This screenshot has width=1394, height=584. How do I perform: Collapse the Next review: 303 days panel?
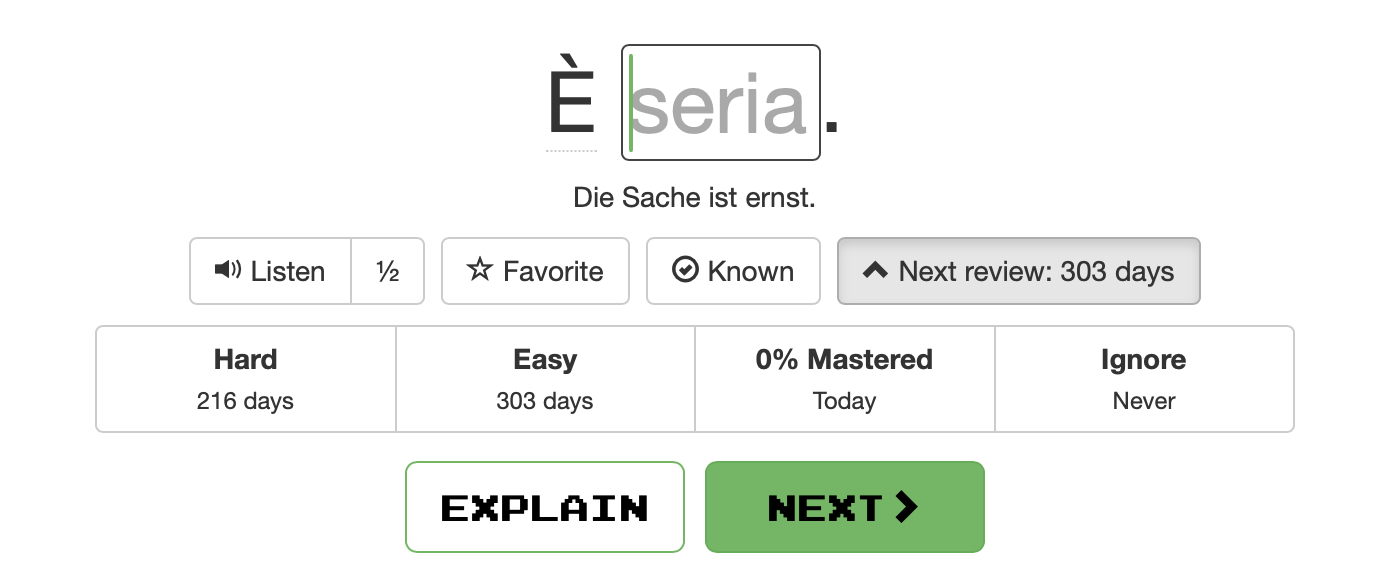(x=1018, y=271)
